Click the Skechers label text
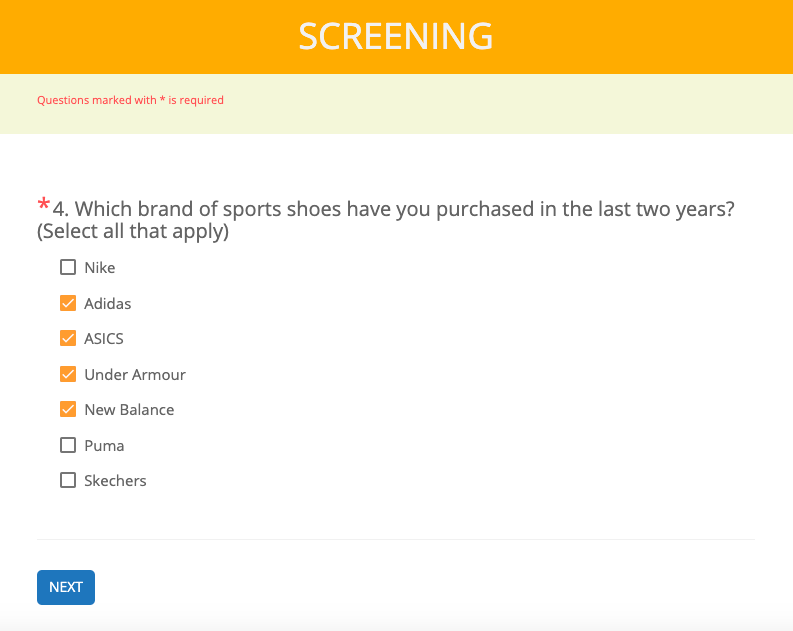 (x=115, y=480)
